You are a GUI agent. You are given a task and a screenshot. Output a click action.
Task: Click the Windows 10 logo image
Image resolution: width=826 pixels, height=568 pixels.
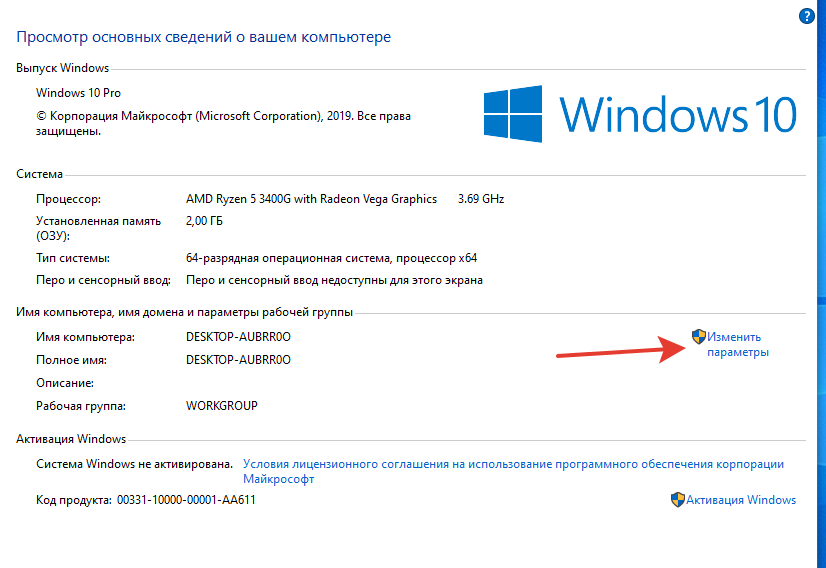(640, 114)
